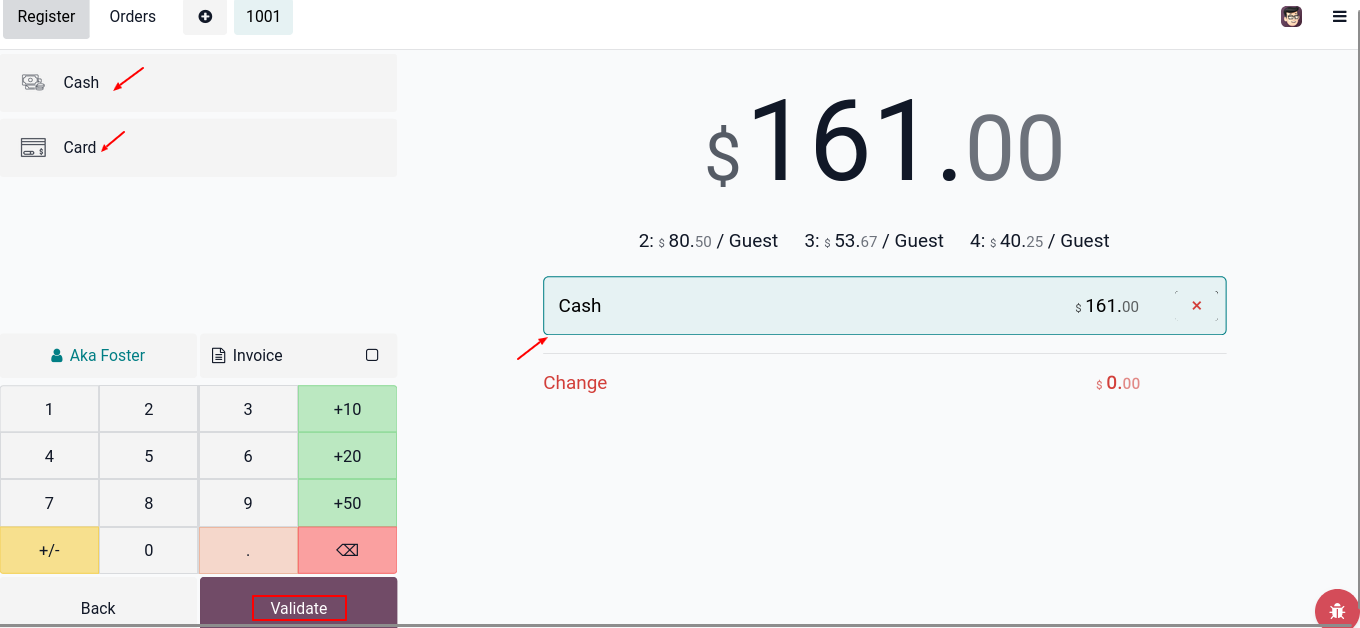The height and width of the screenshot is (628, 1360).
Task: Toggle the +/- sign key
Action: coord(49,550)
